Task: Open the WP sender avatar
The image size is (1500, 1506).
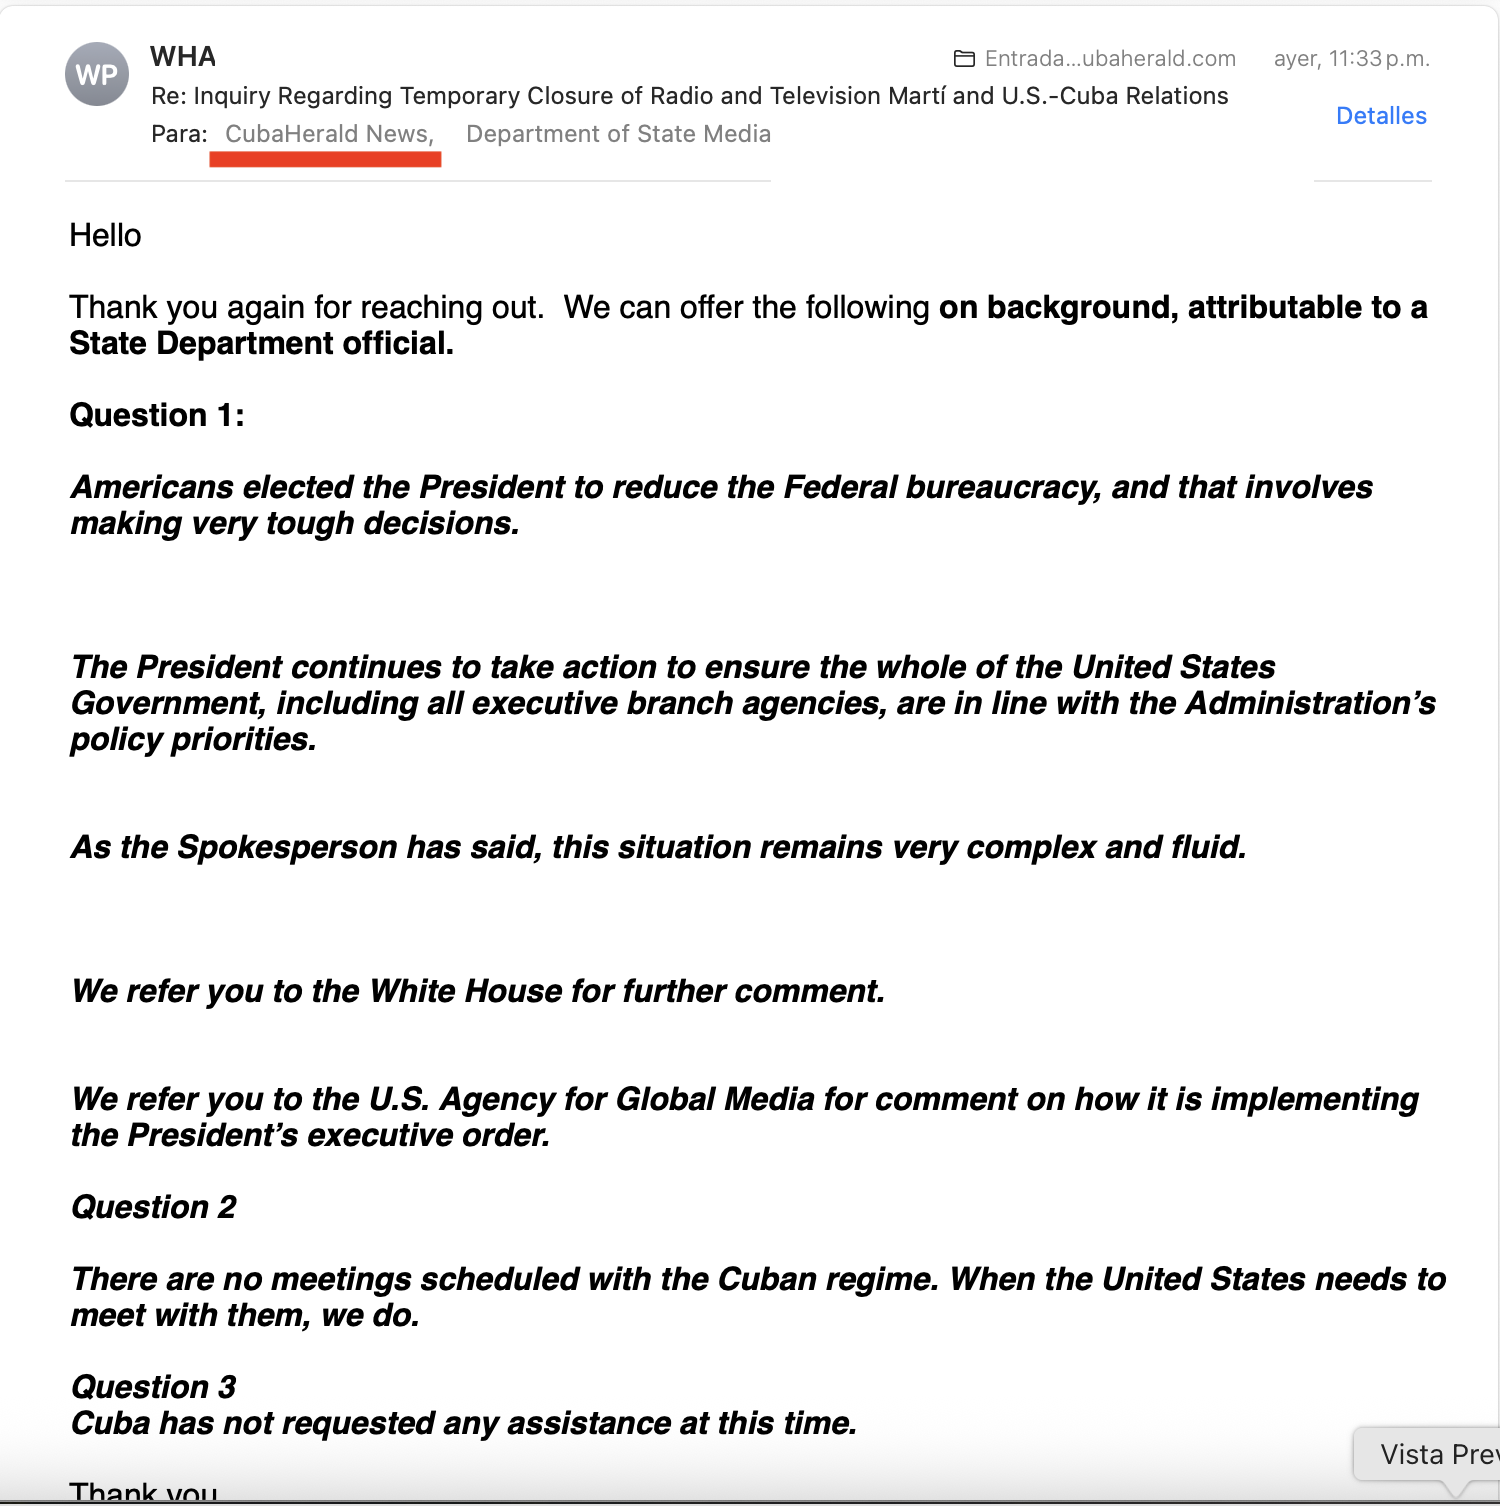Action: tap(96, 74)
